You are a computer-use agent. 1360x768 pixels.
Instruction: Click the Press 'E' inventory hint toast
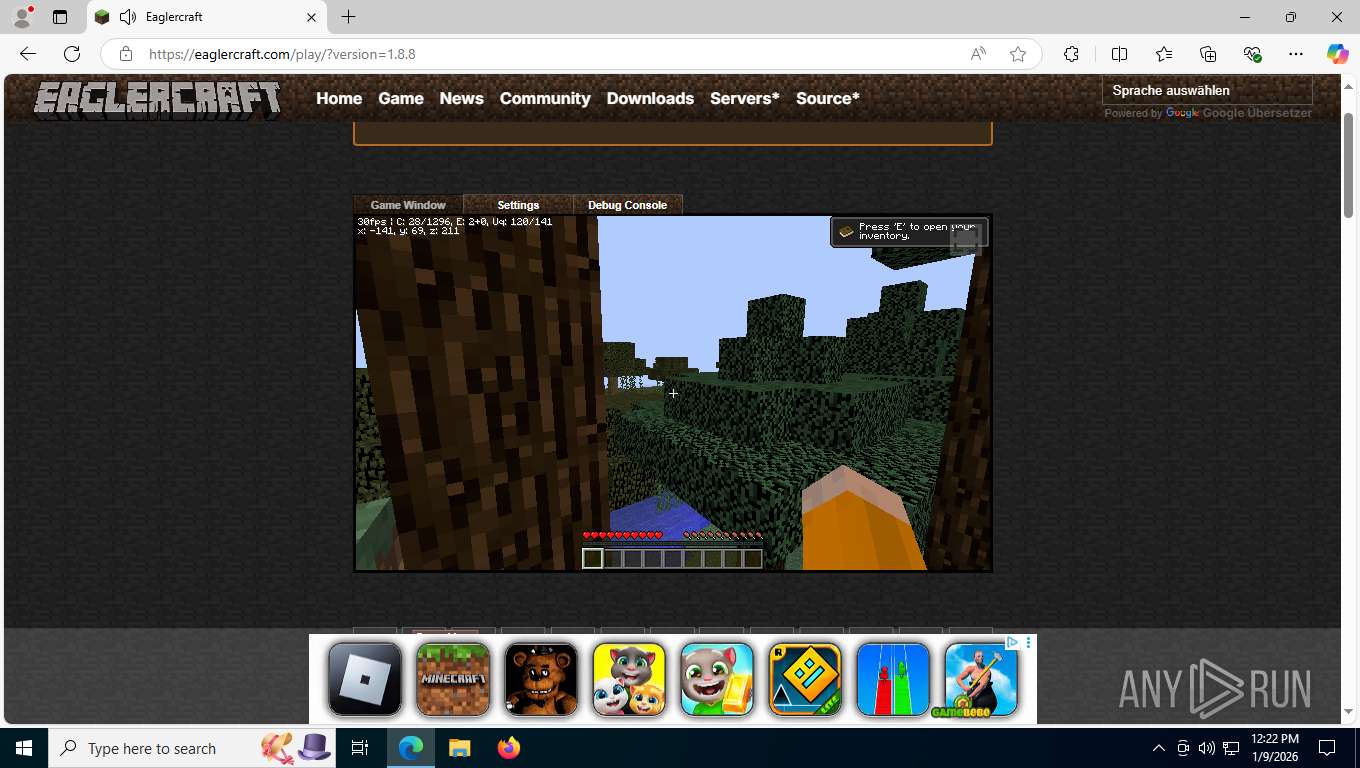(909, 232)
